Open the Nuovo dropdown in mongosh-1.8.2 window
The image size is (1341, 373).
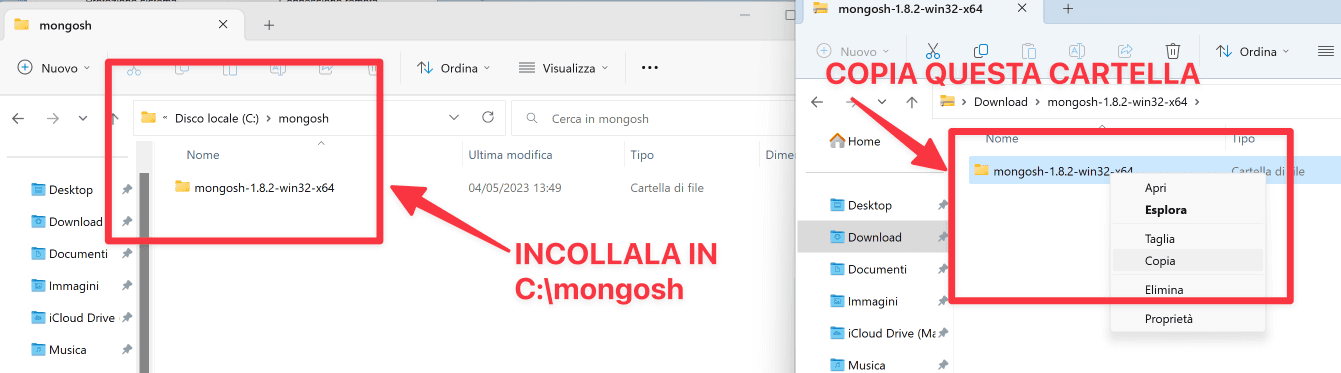click(x=853, y=51)
